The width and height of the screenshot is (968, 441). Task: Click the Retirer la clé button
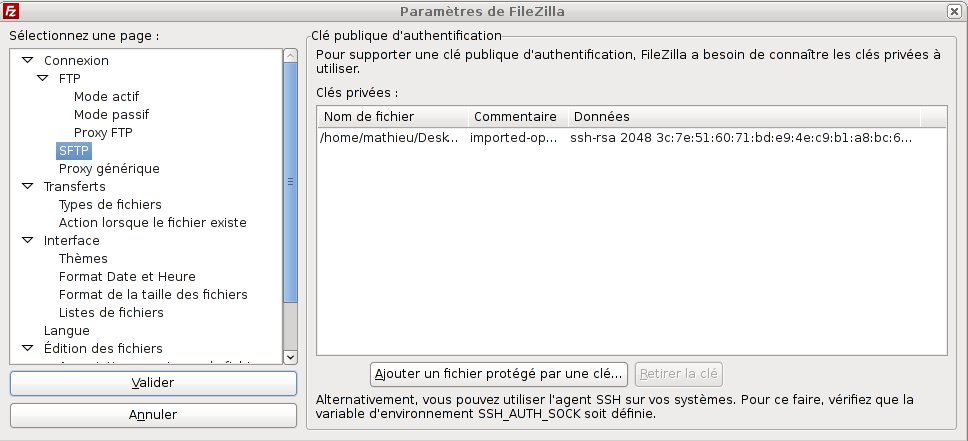(x=678, y=374)
